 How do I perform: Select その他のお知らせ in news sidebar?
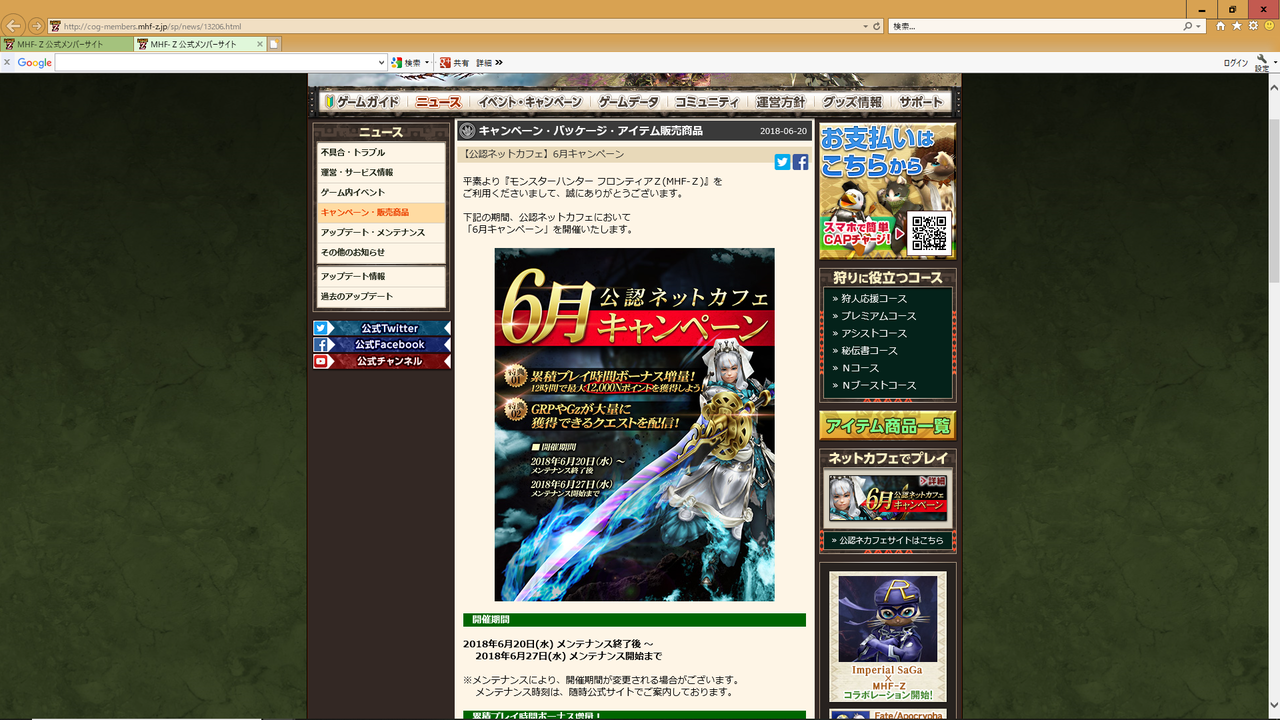pyautogui.click(x=381, y=253)
